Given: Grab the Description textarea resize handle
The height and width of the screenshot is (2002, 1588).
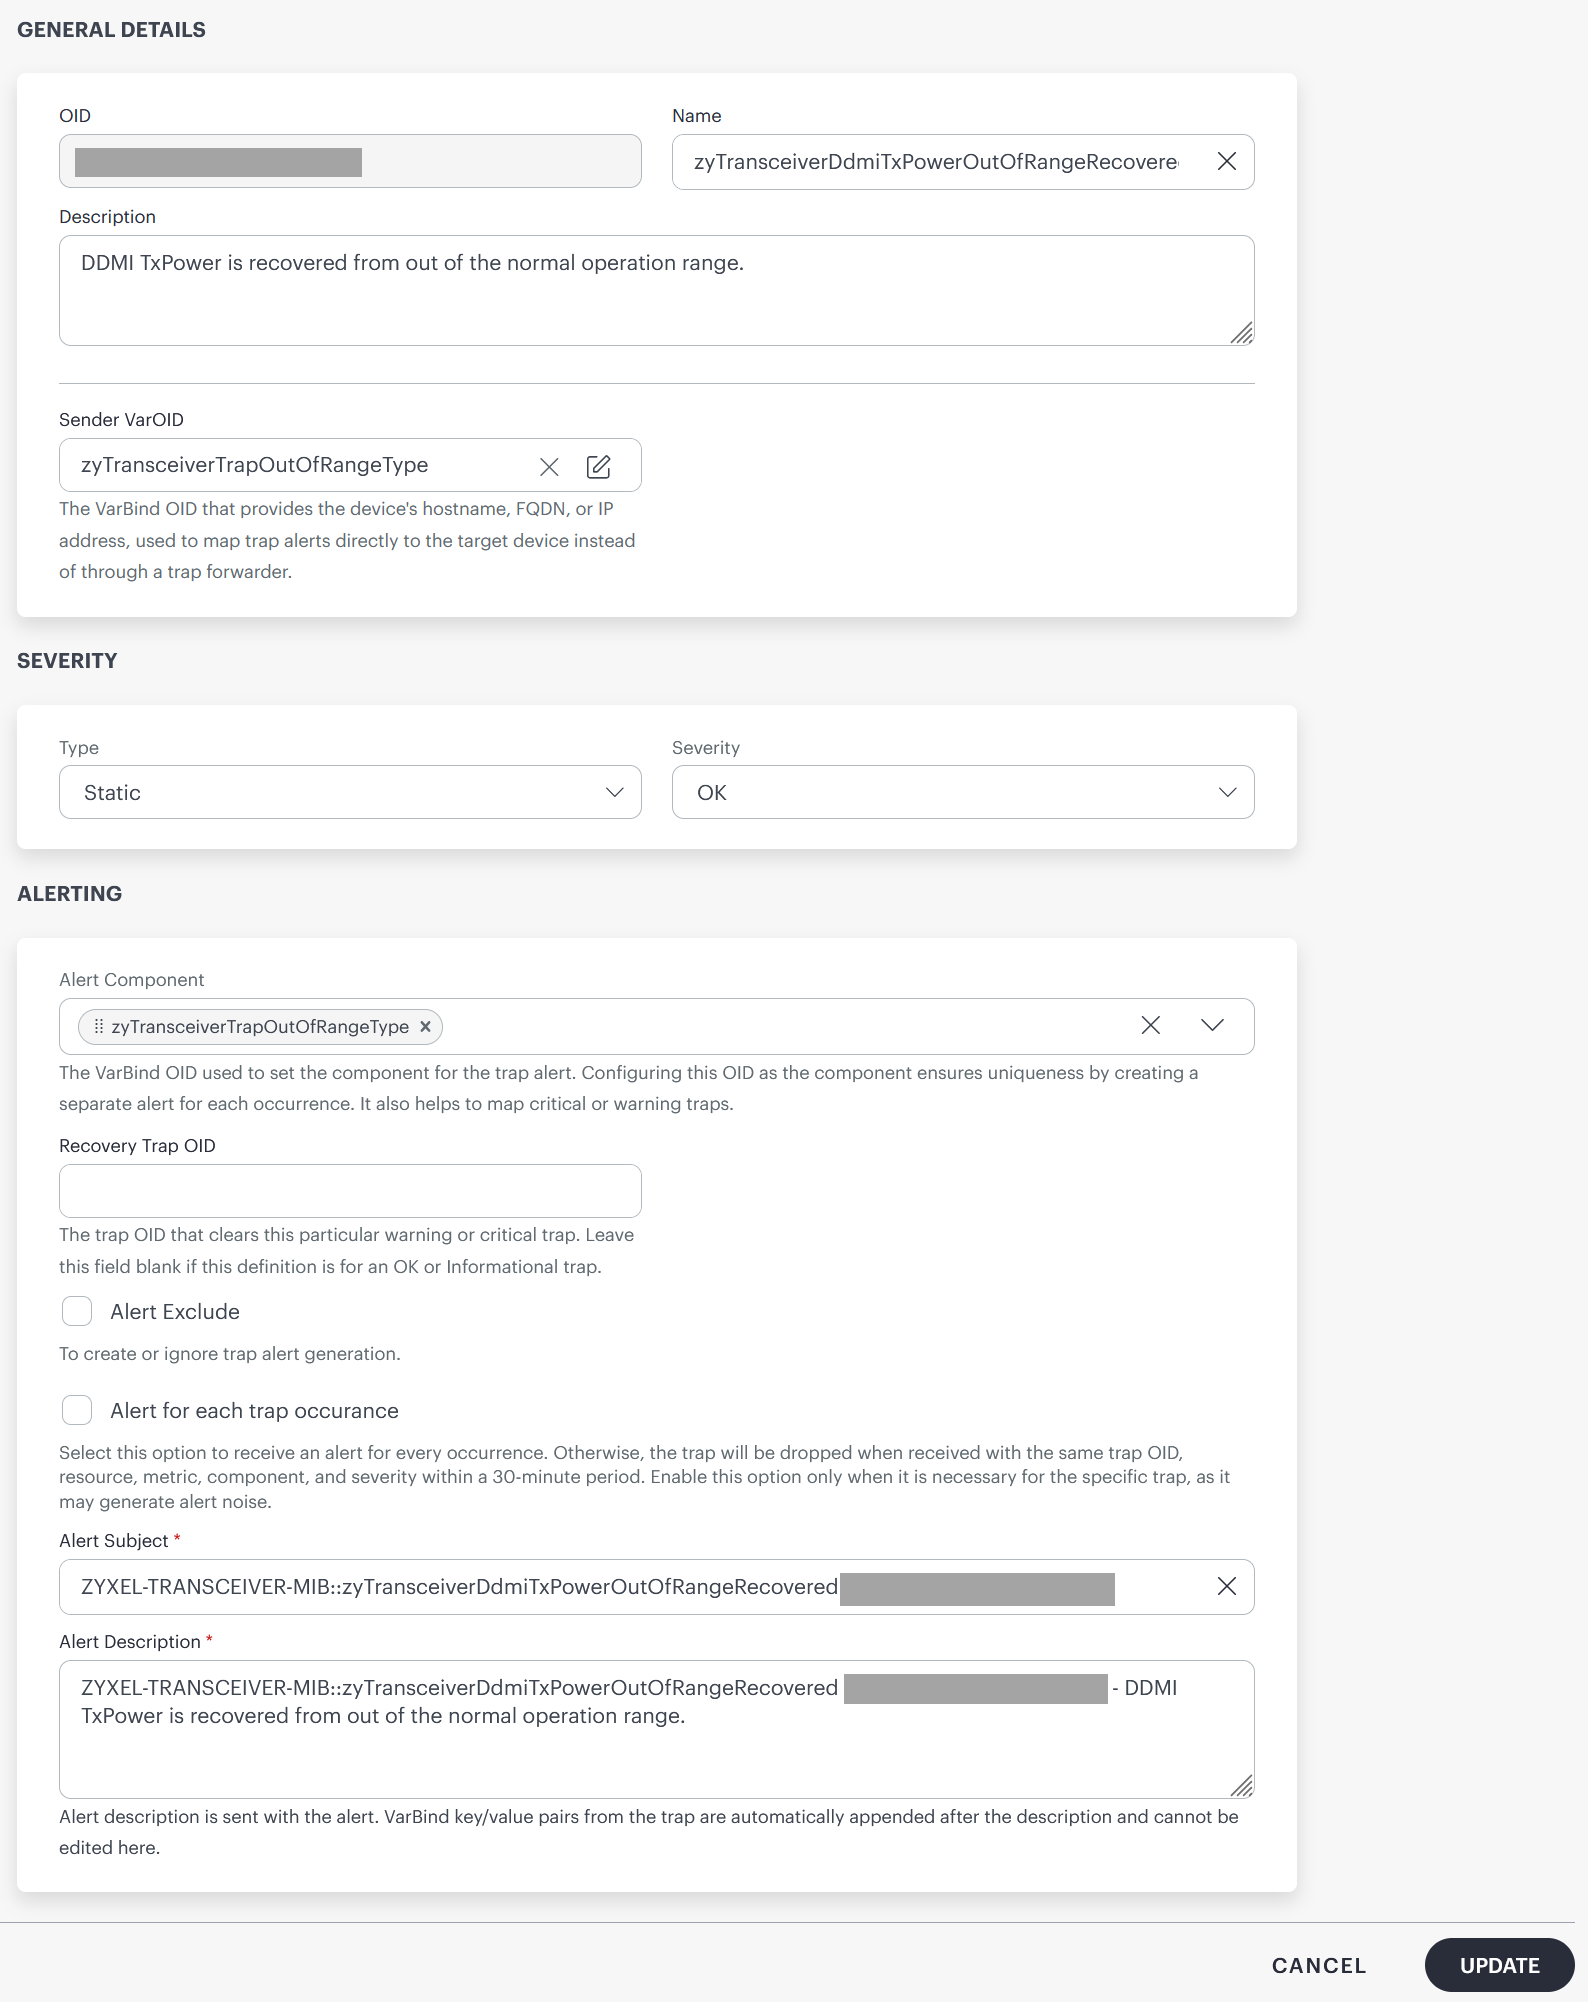Looking at the screenshot, I should click(1242, 334).
